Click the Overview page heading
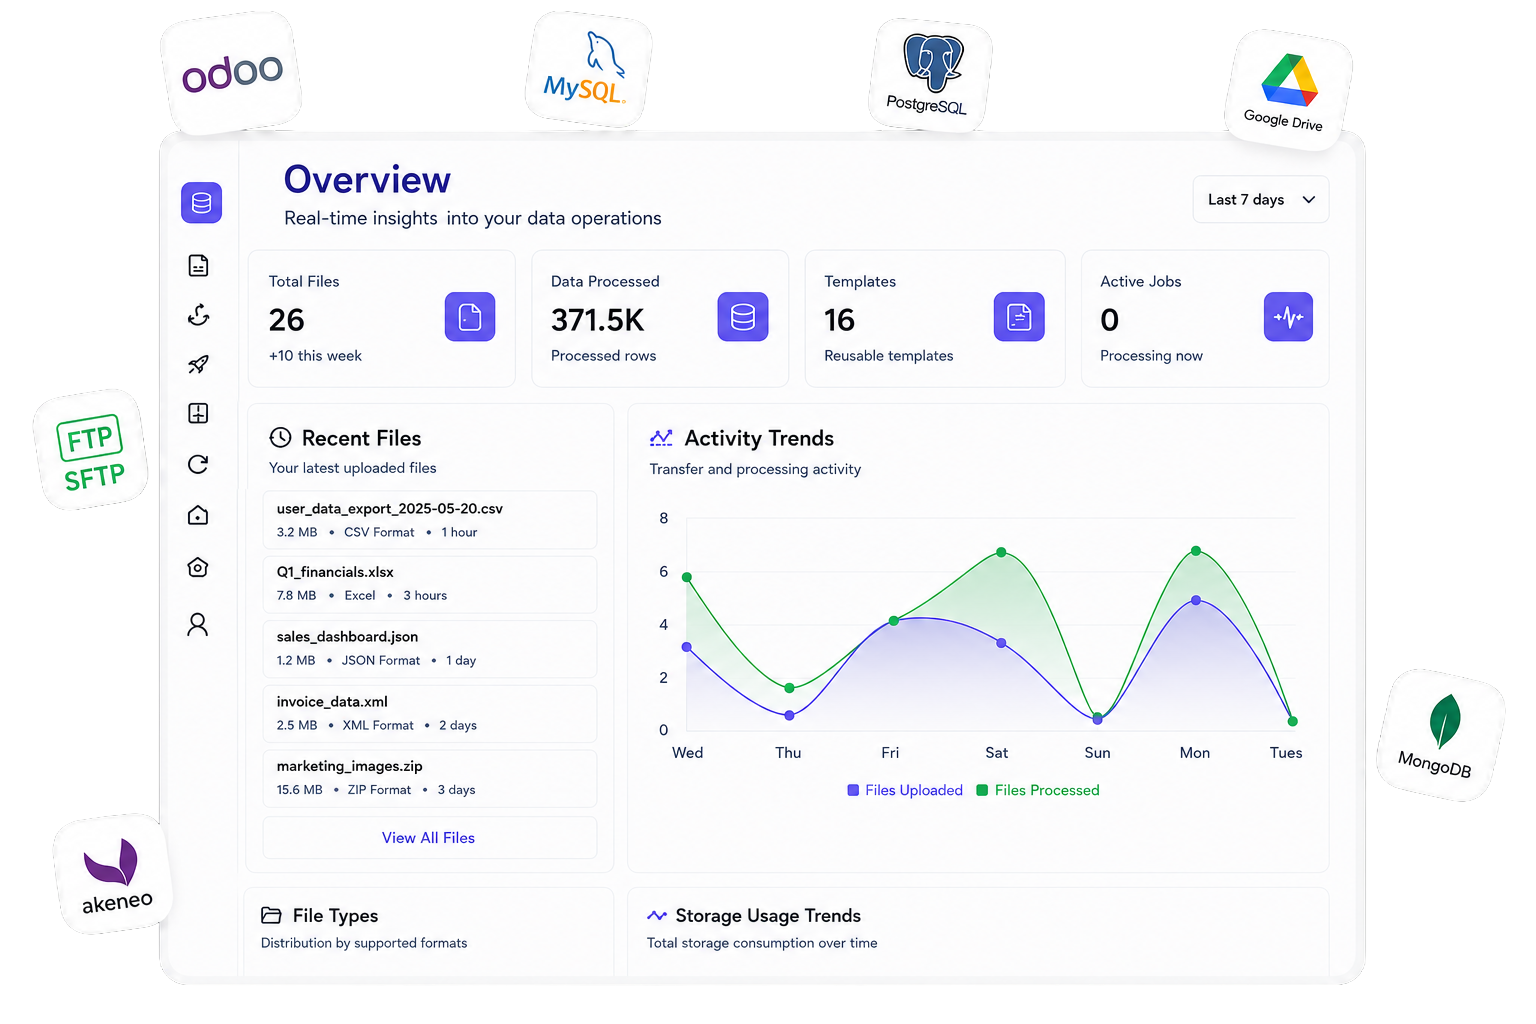This screenshot has width=1536, height=1024. click(367, 180)
